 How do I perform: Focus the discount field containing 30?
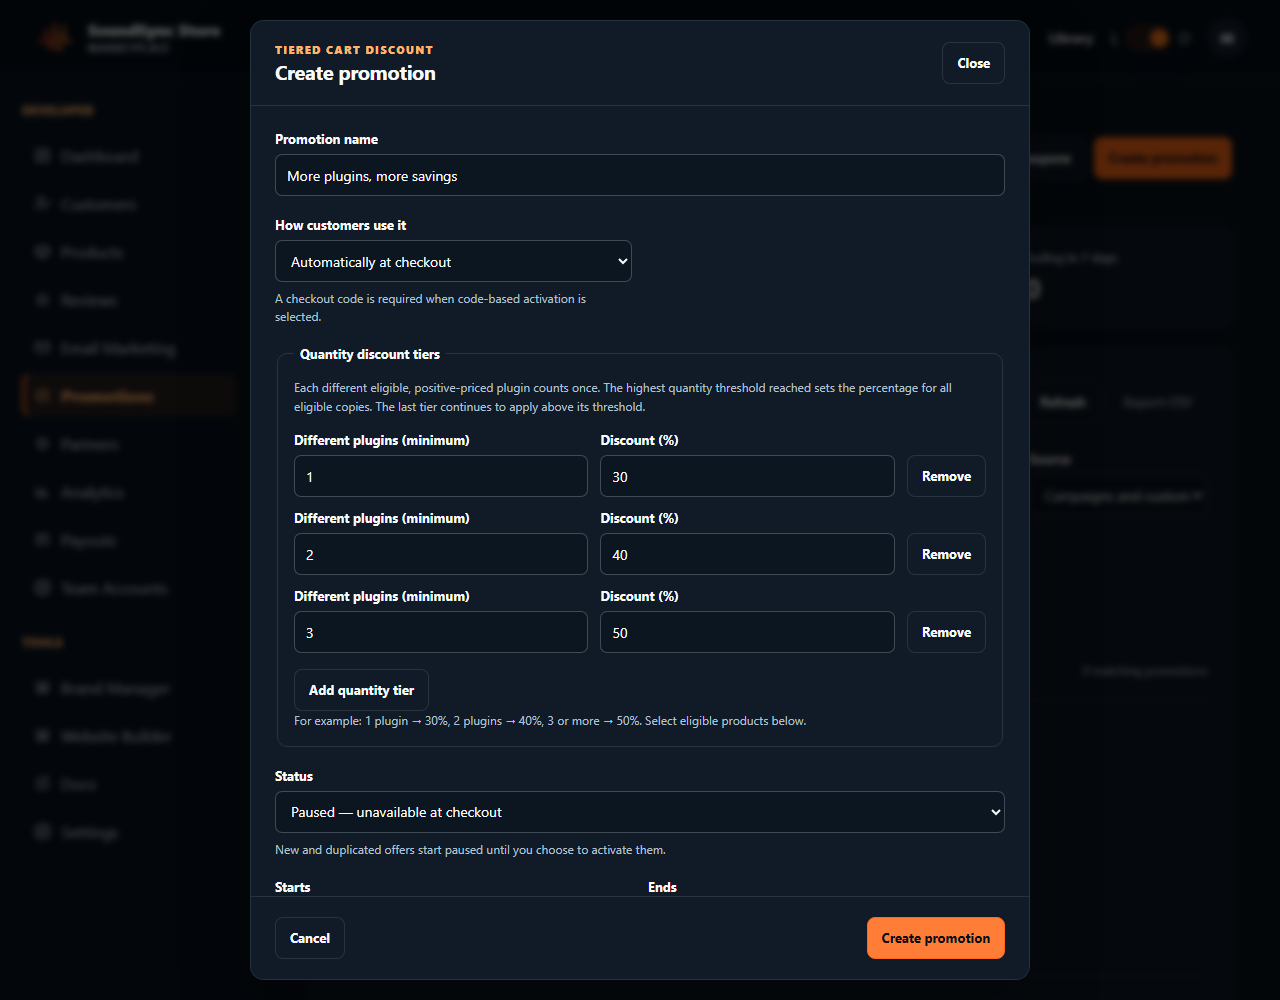[x=747, y=476]
